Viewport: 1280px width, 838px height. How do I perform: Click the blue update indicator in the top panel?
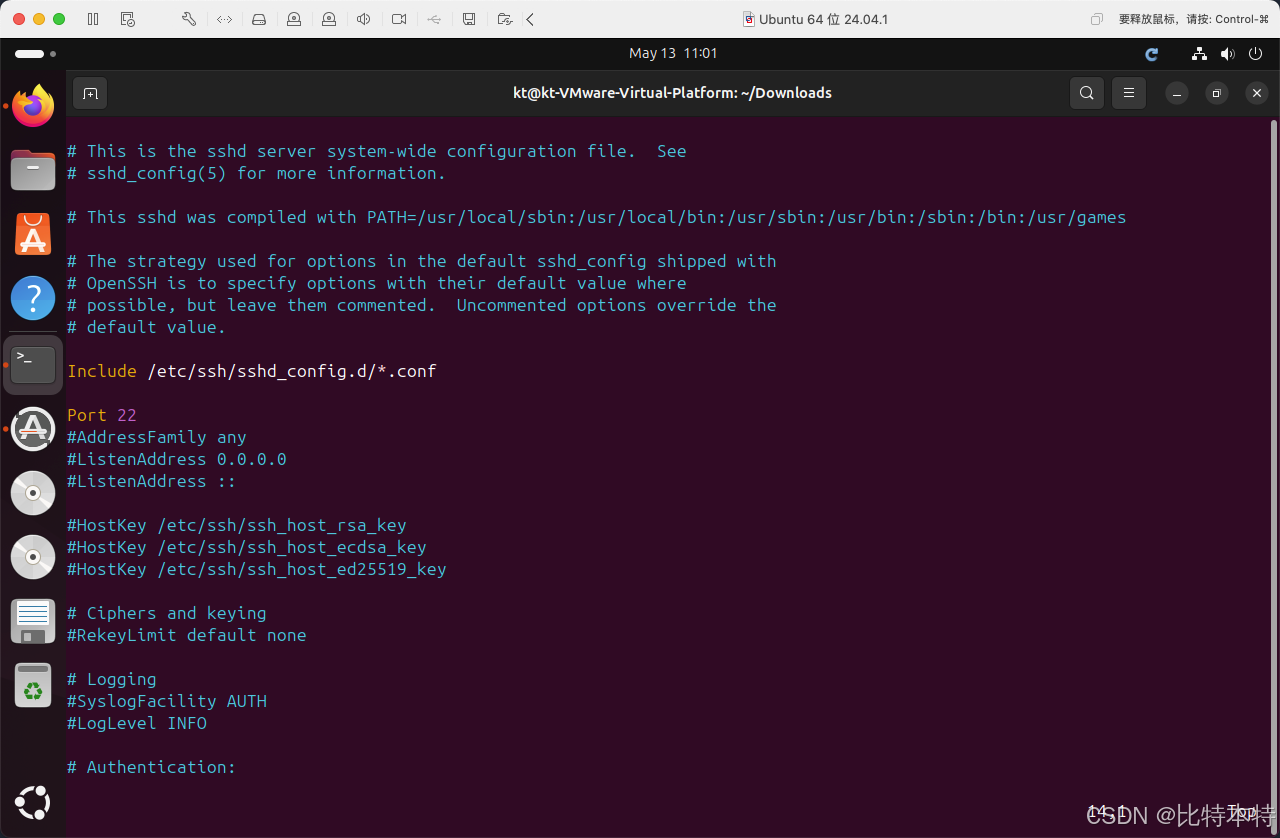(x=1151, y=54)
